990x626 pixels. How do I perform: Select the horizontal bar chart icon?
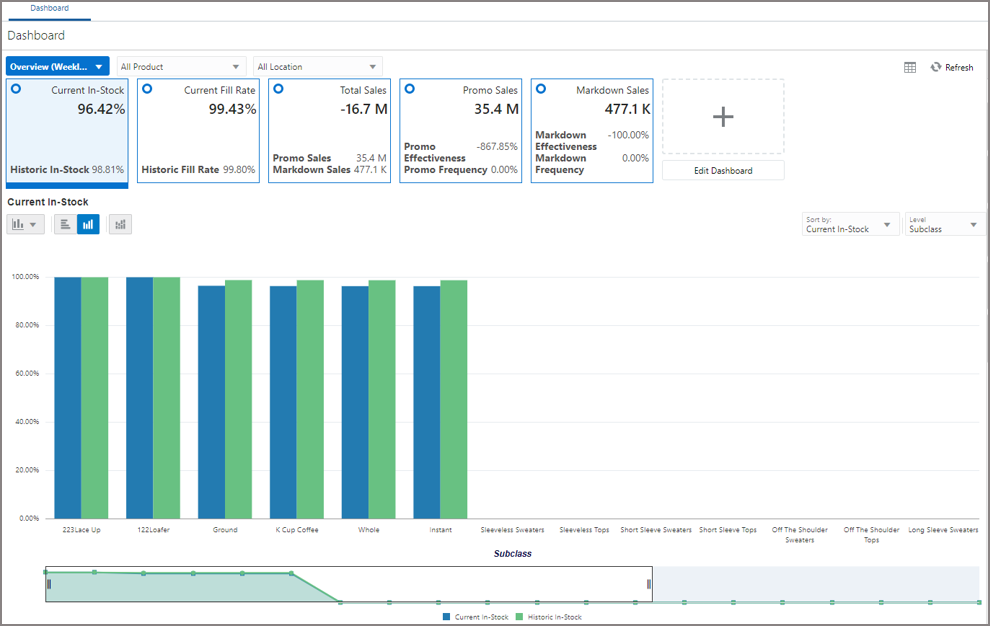pyautogui.click(x=64, y=224)
